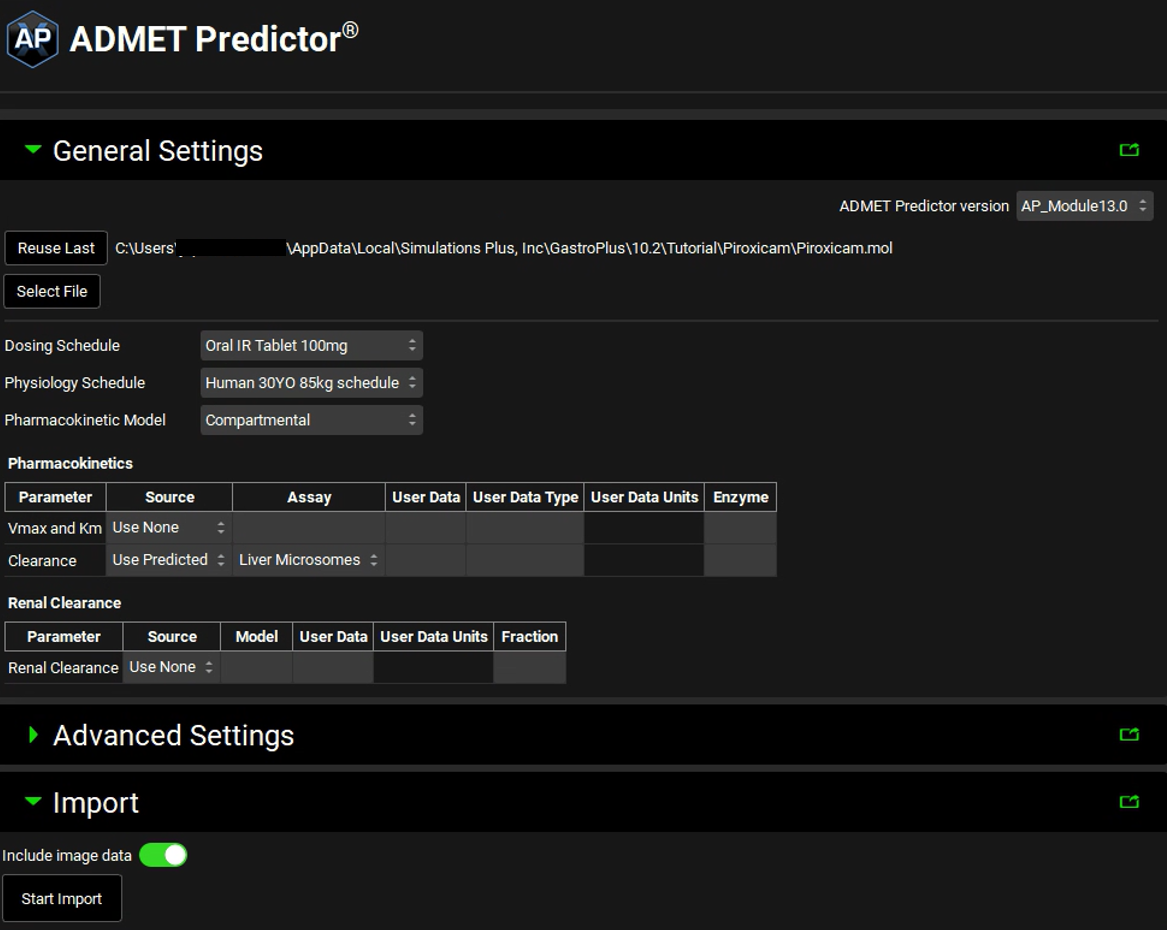Click the green pop-out icon for Advanced Settings

pyautogui.click(x=1129, y=735)
